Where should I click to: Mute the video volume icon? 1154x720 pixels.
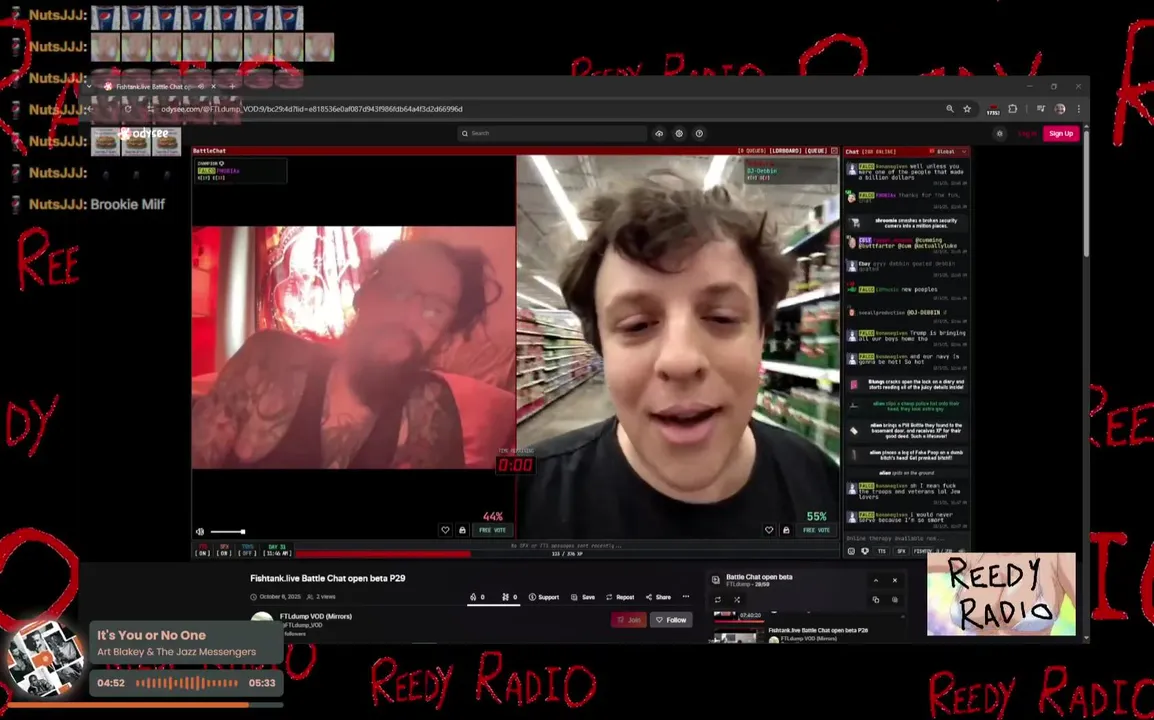[200, 532]
